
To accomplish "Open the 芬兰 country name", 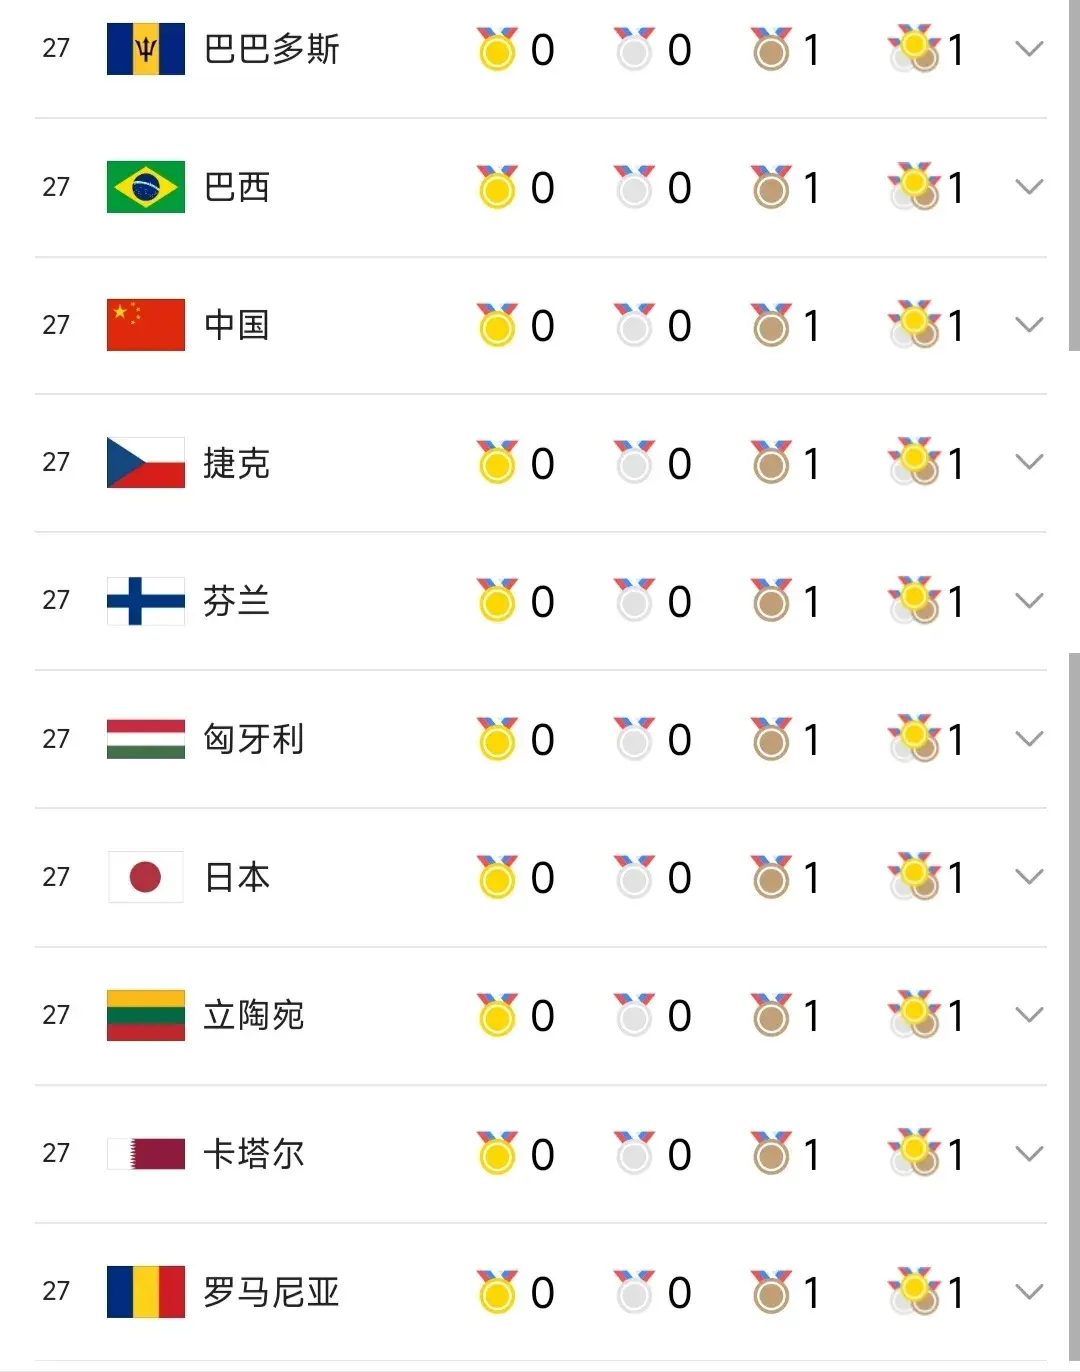I will (237, 601).
